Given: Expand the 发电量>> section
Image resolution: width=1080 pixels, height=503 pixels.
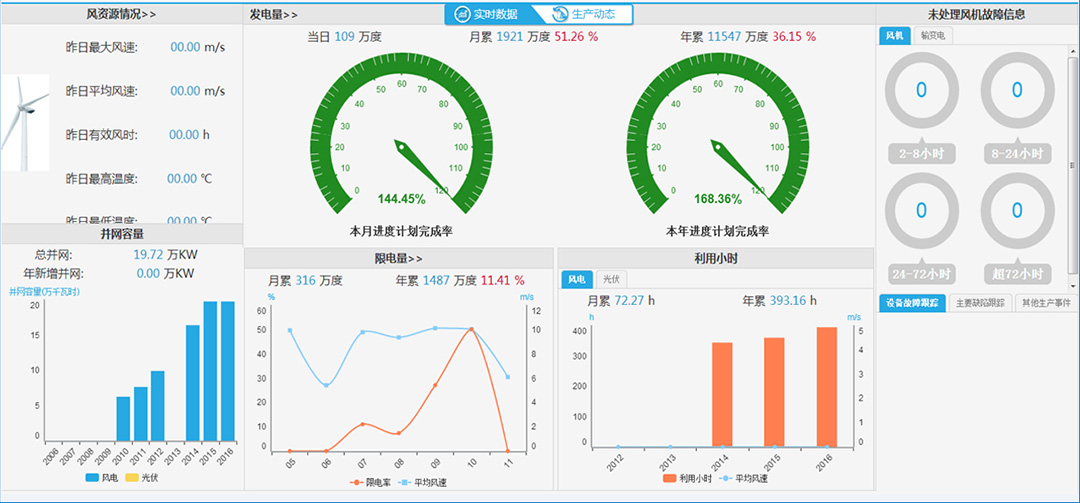Looking at the screenshot, I should [x=273, y=14].
